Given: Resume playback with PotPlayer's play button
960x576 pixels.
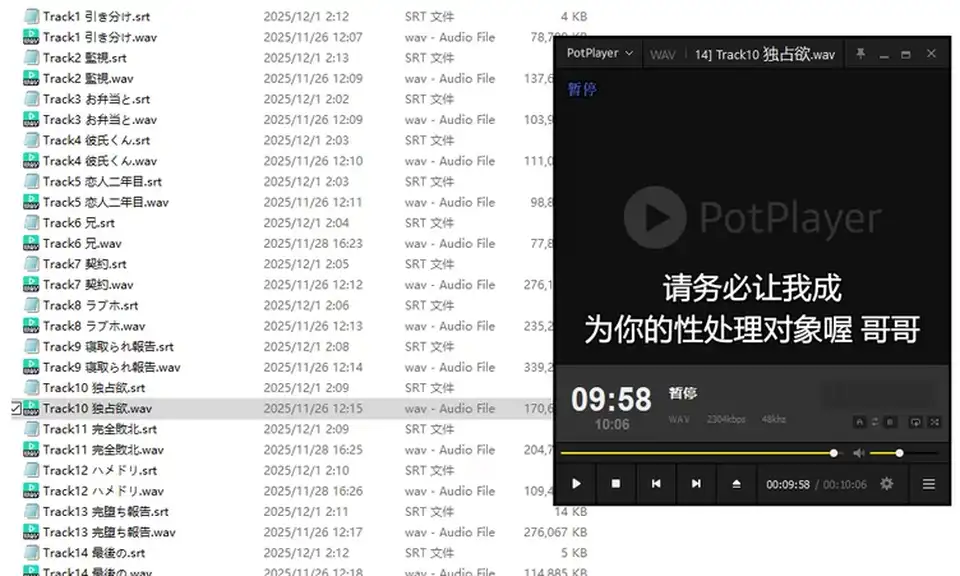Looking at the screenshot, I should pyautogui.click(x=576, y=484).
